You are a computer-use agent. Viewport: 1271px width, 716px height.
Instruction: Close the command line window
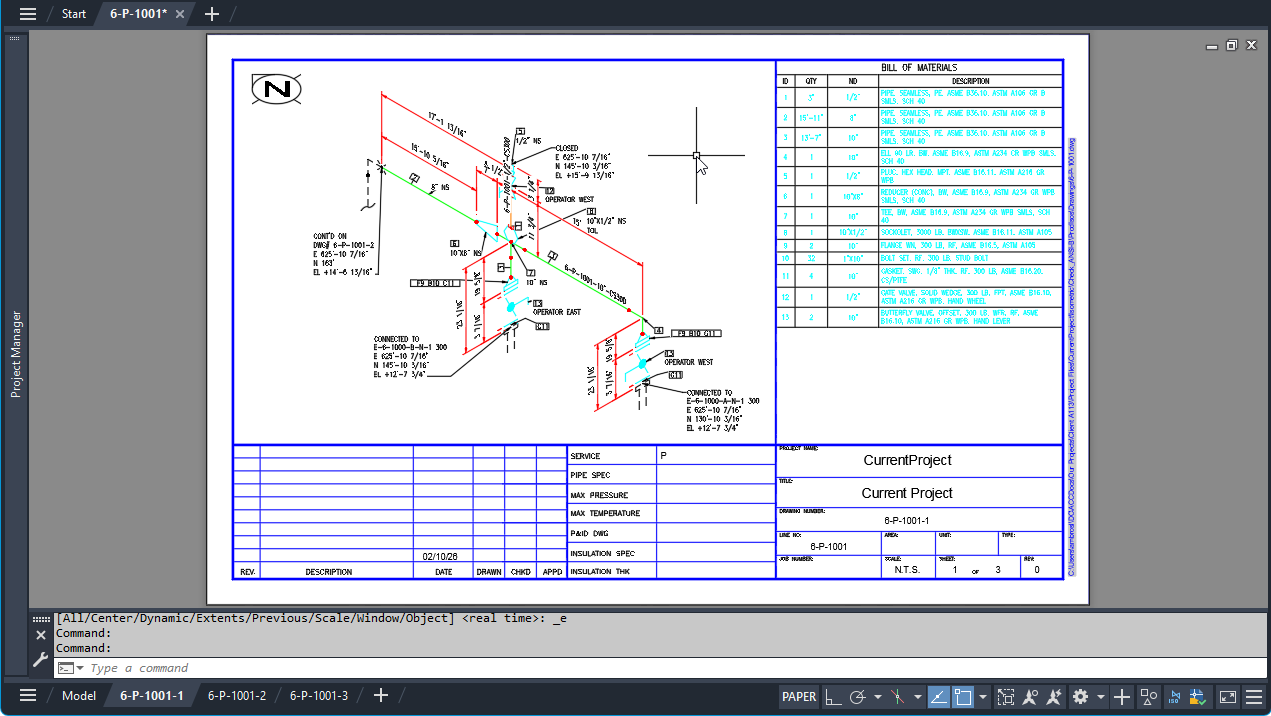(41, 635)
